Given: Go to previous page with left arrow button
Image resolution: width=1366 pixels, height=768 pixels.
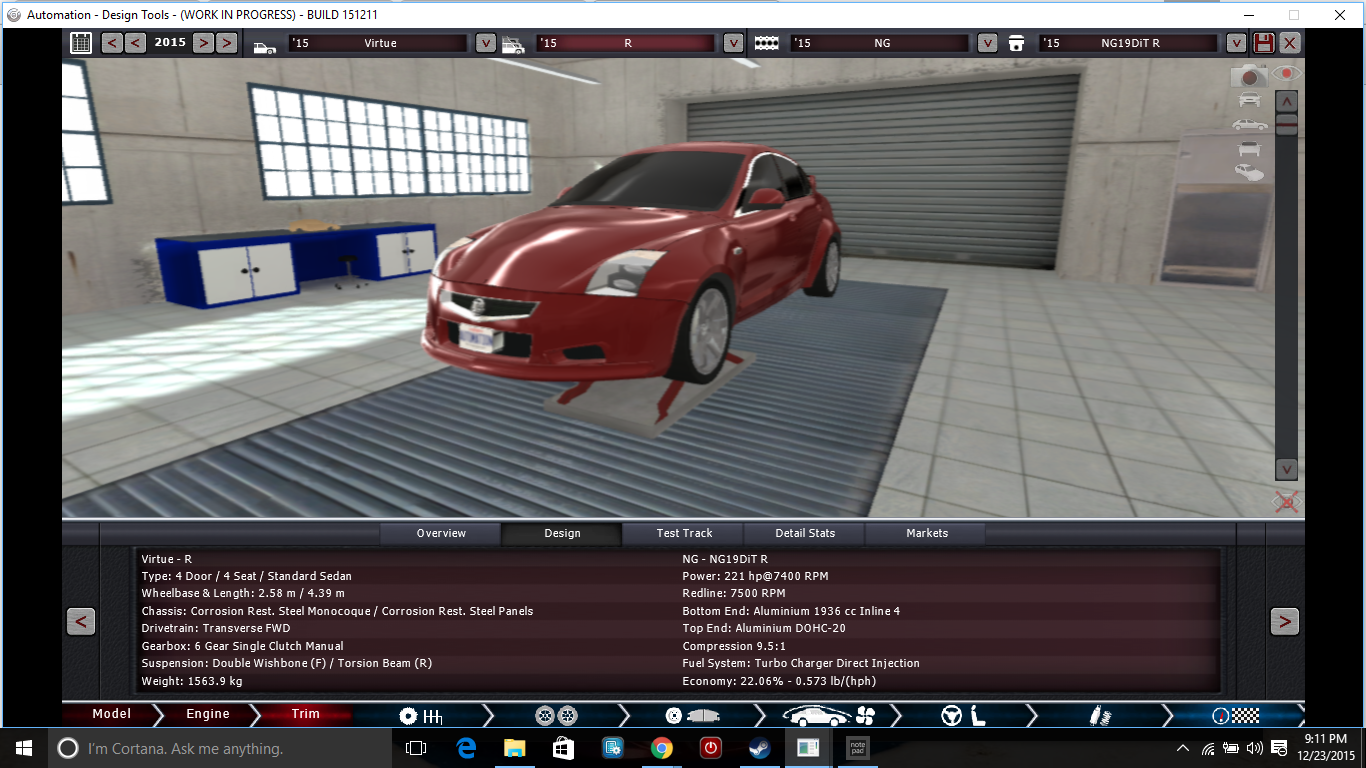Looking at the screenshot, I should [x=81, y=621].
